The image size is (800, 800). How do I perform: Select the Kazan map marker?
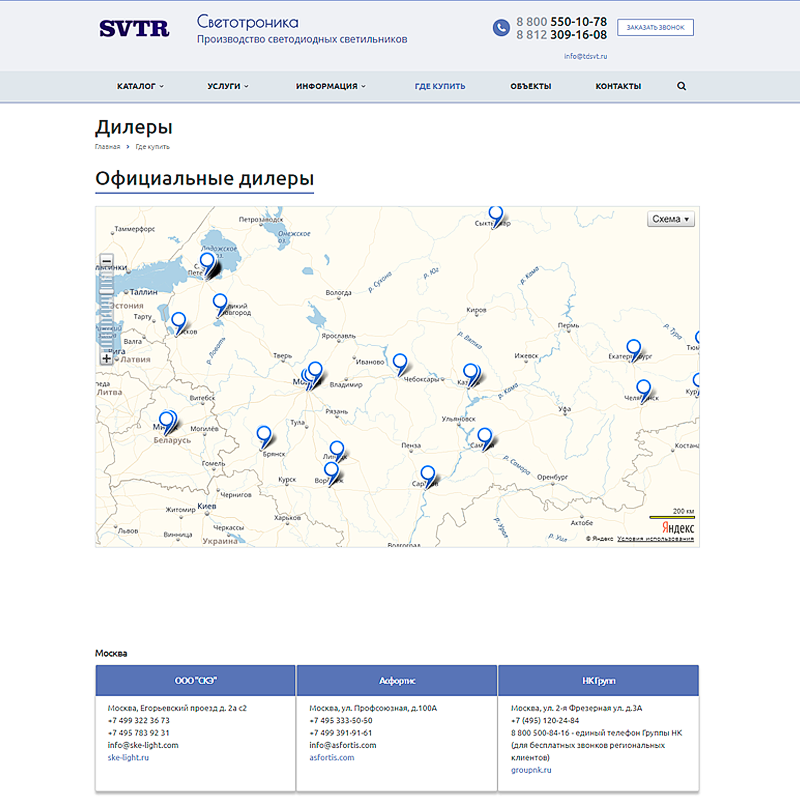coord(471,376)
